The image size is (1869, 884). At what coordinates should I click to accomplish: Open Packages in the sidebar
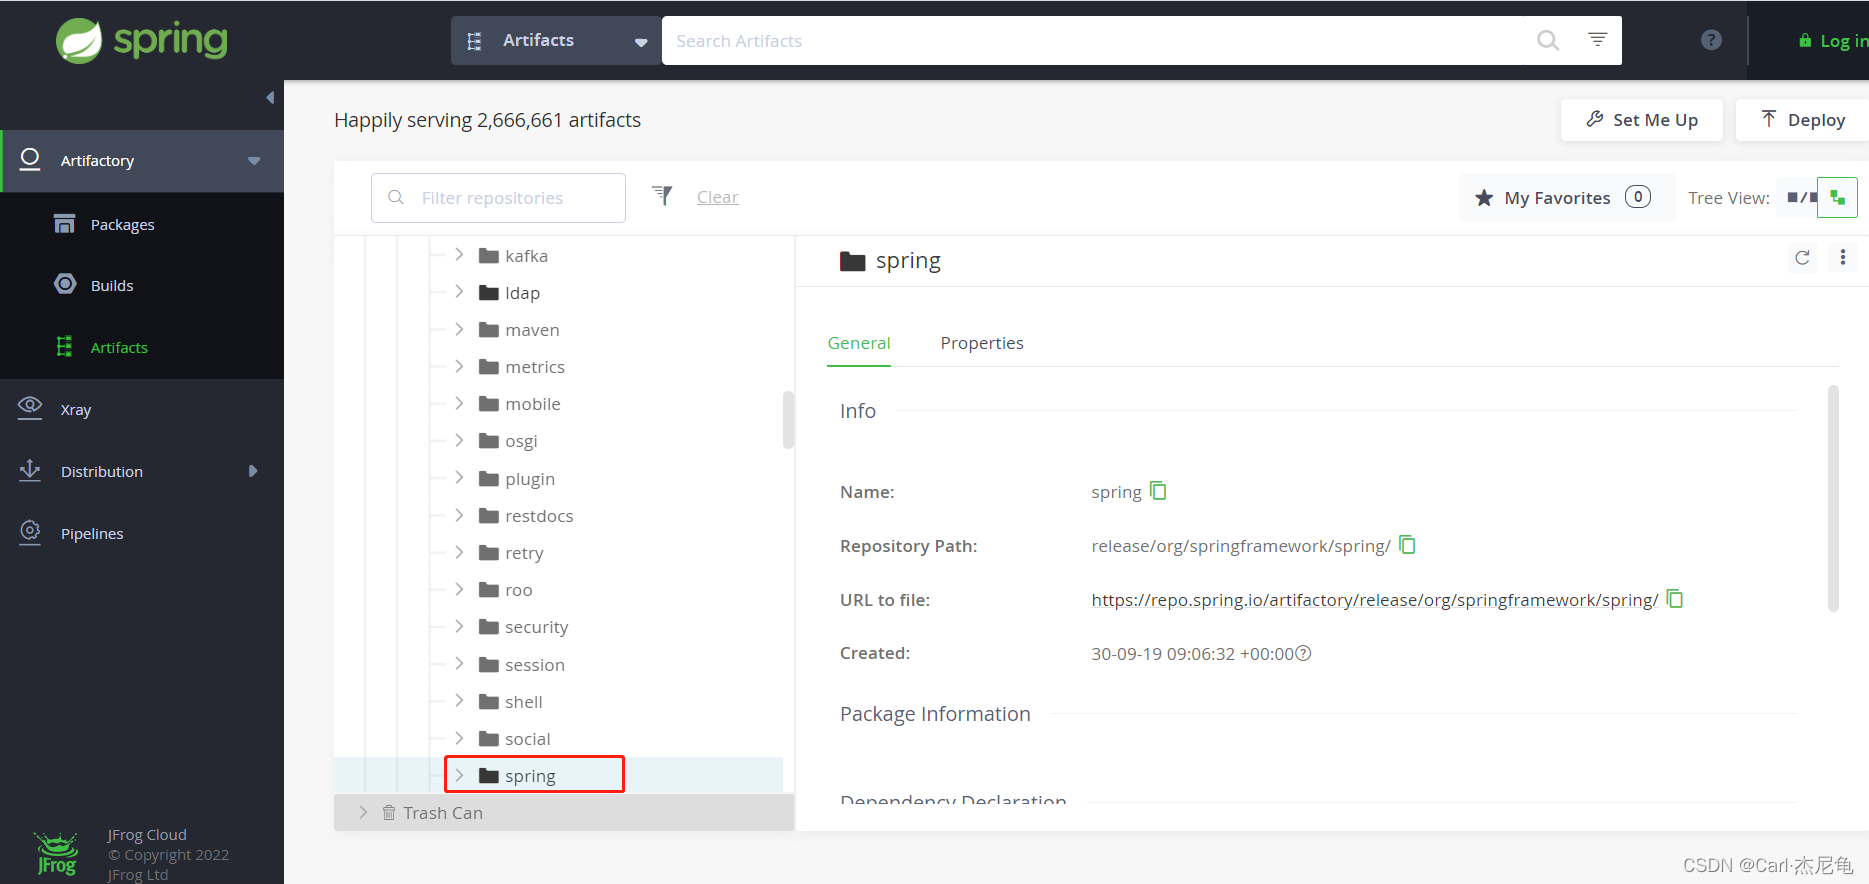pyautogui.click(x=122, y=225)
